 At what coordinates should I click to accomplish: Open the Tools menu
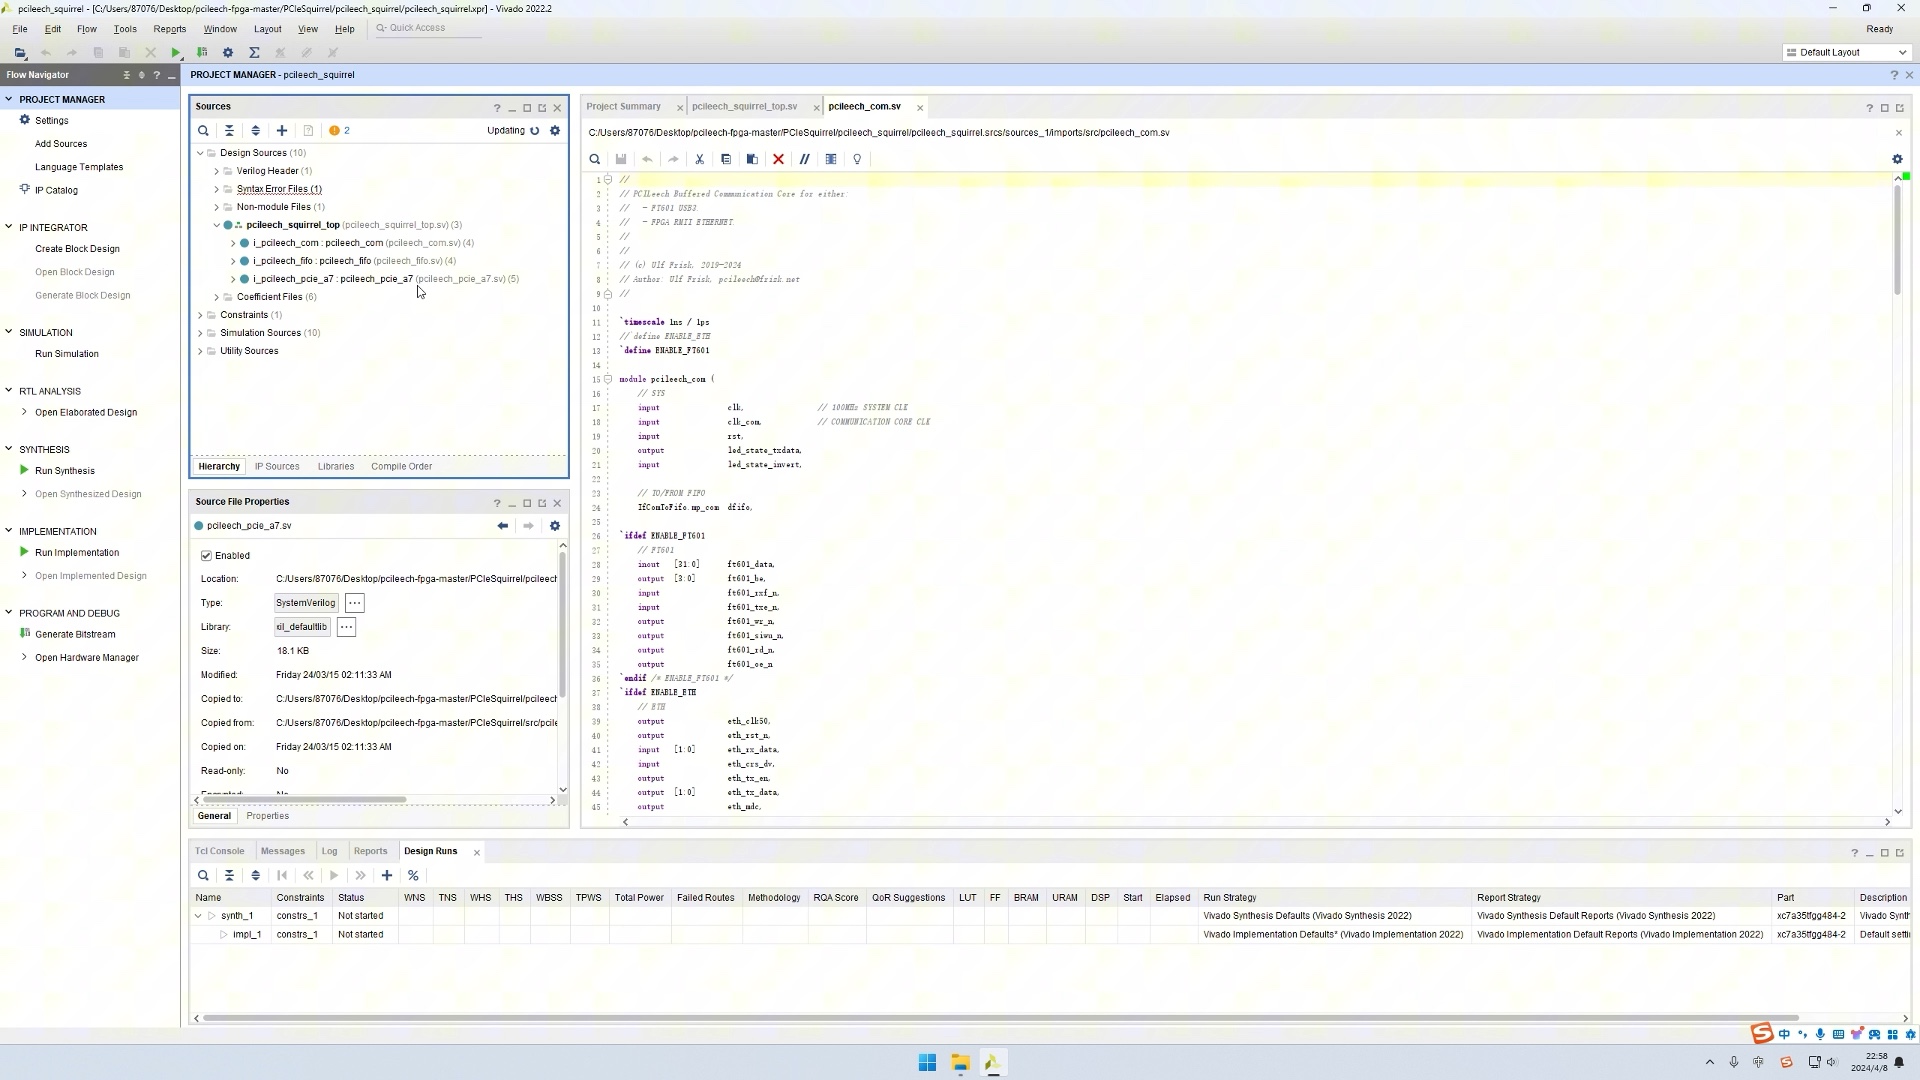pyautogui.click(x=125, y=29)
